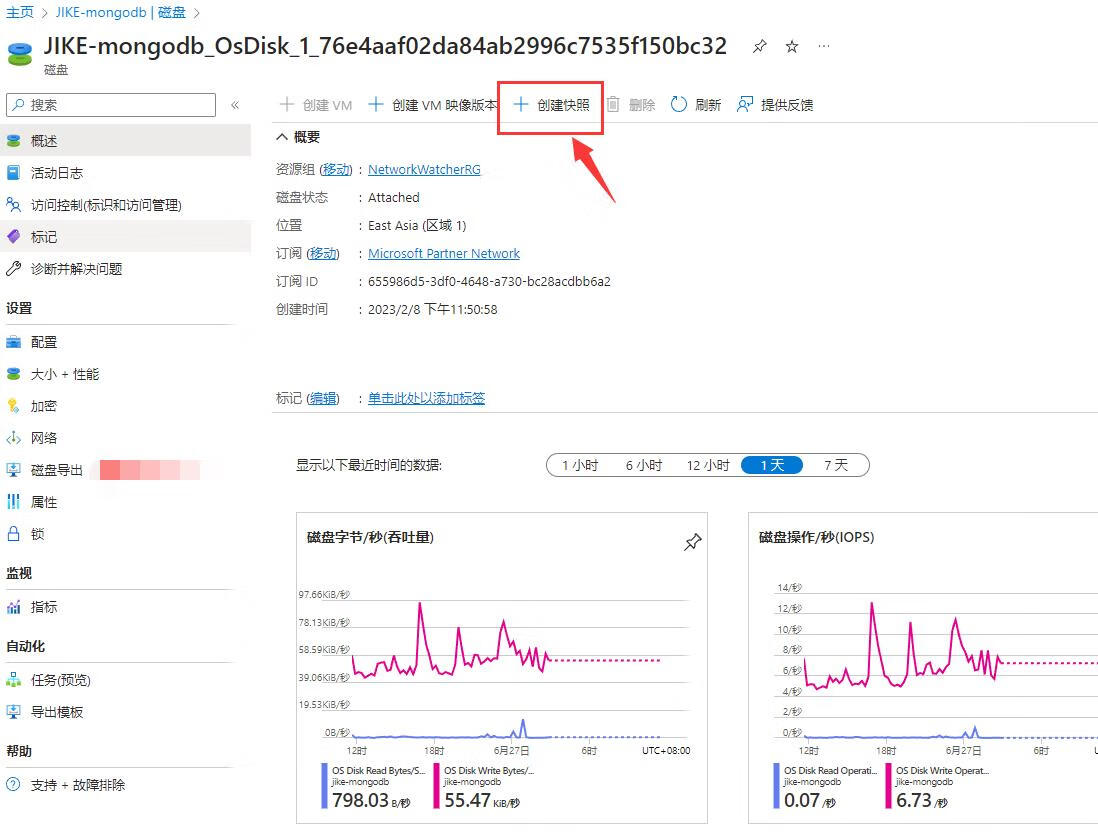Open the 加密 encryption settings
Image resolution: width=1098 pixels, height=837 pixels.
tap(125, 406)
